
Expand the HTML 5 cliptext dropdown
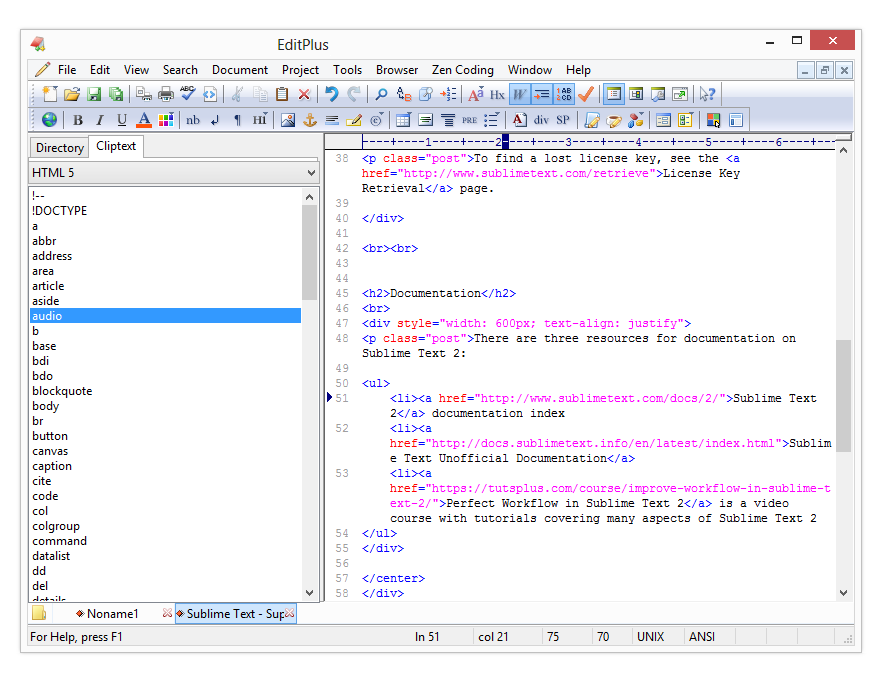click(310, 173)
